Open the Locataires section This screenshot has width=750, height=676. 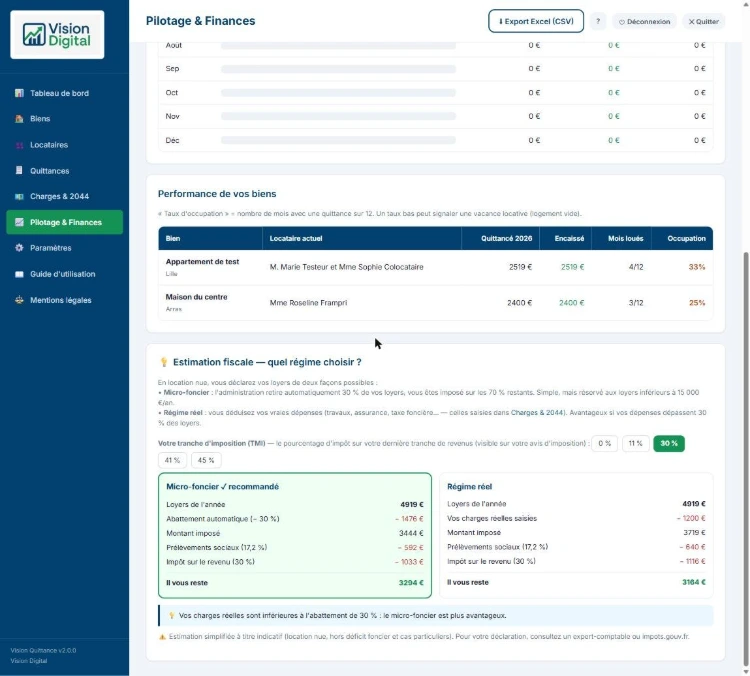65,144
